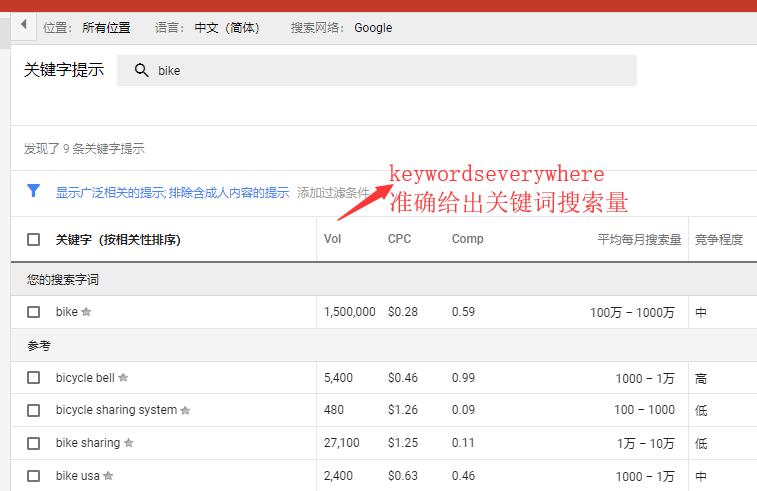Sort by CPC column header
757x491 pixels.
pos(399,239)
